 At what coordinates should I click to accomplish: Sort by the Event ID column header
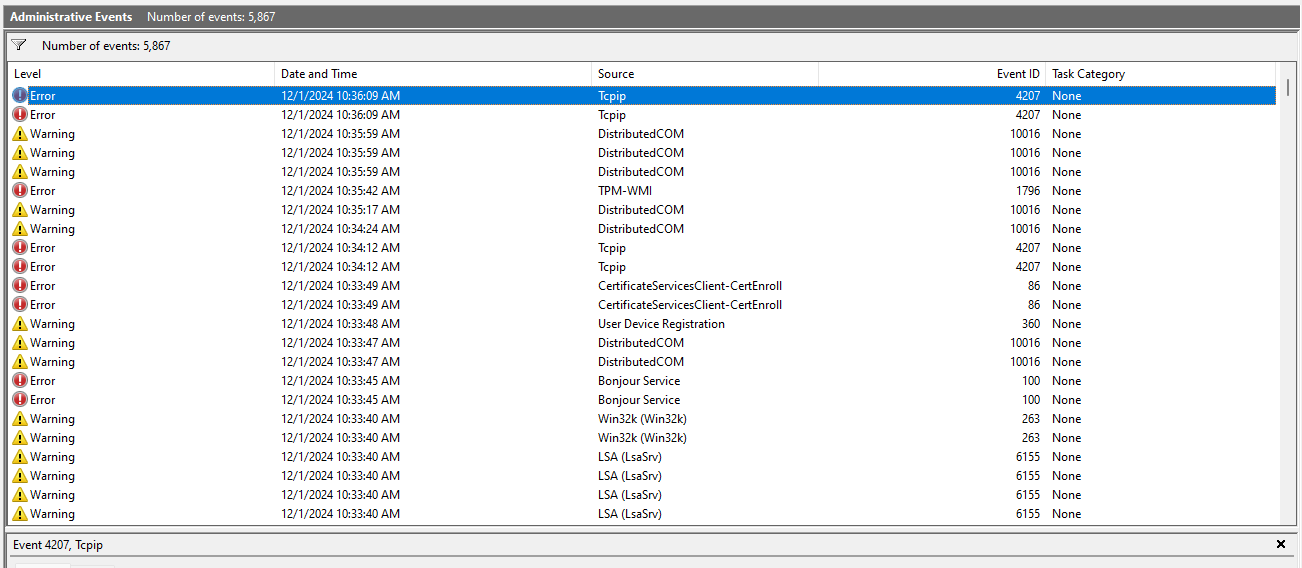tap(932, 74)
